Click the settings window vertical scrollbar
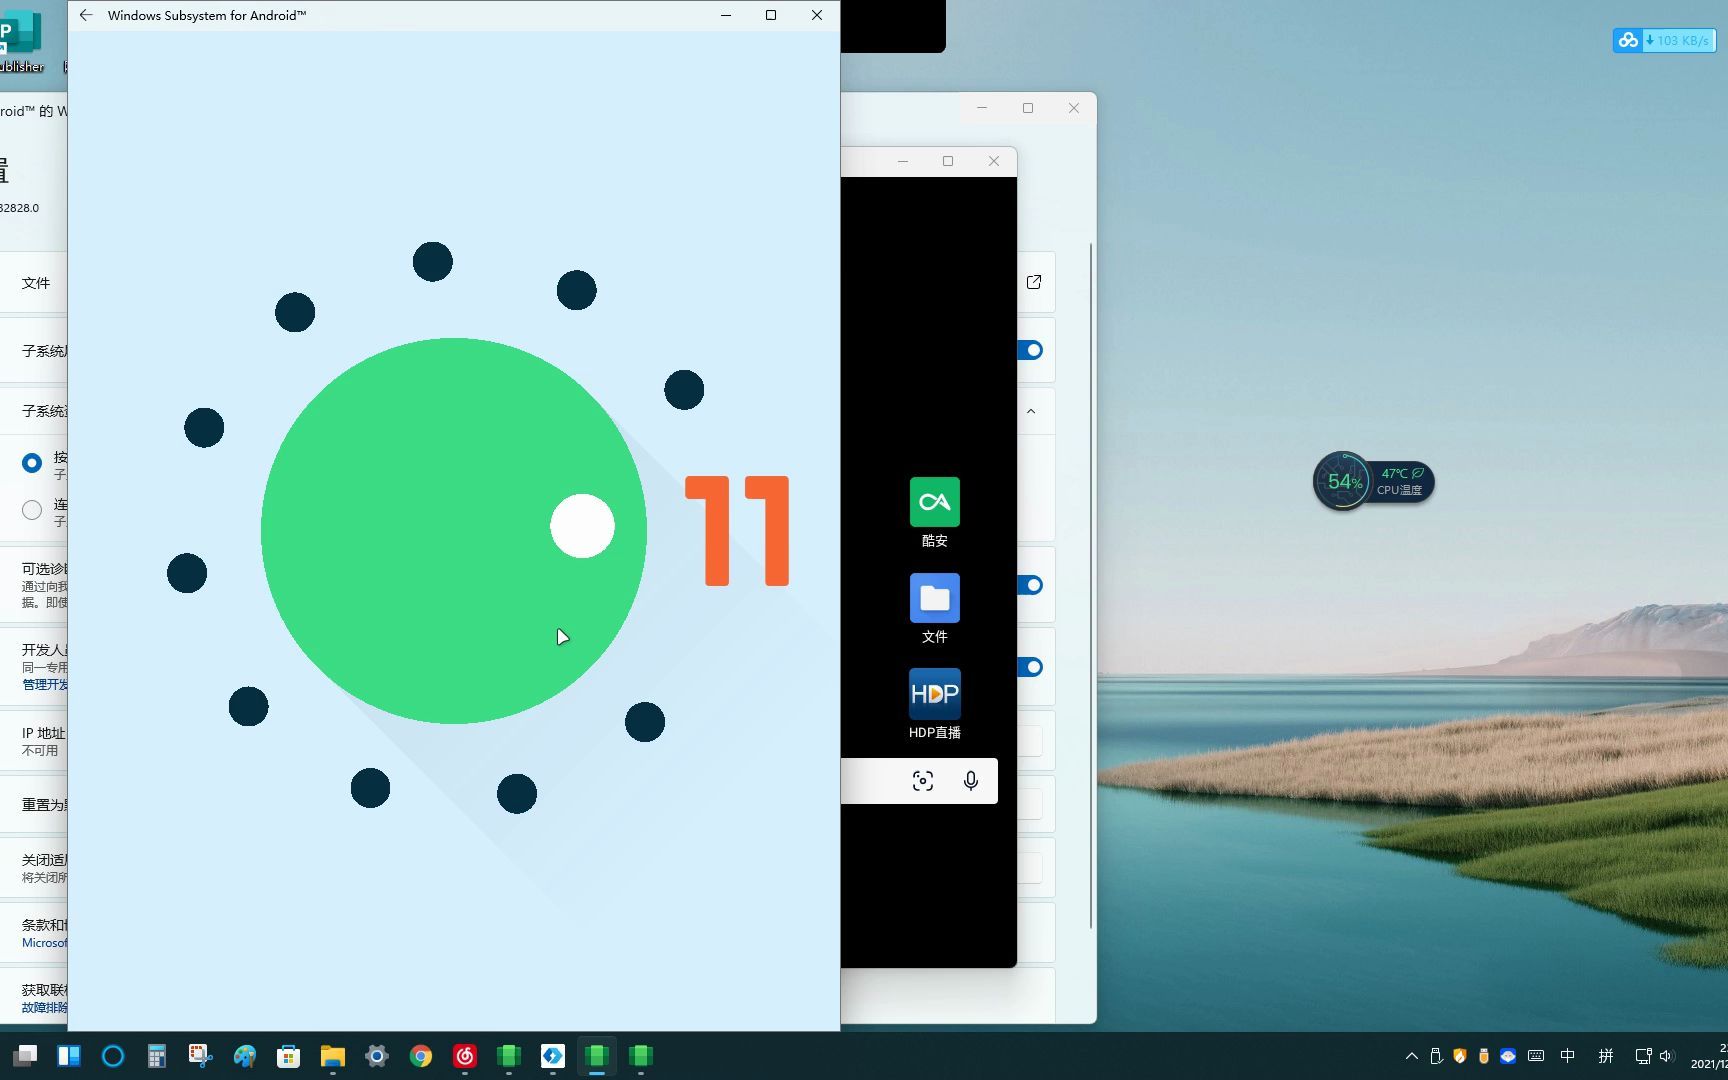Viewport: 1728px width, 1080px height. pos(1090,585)
